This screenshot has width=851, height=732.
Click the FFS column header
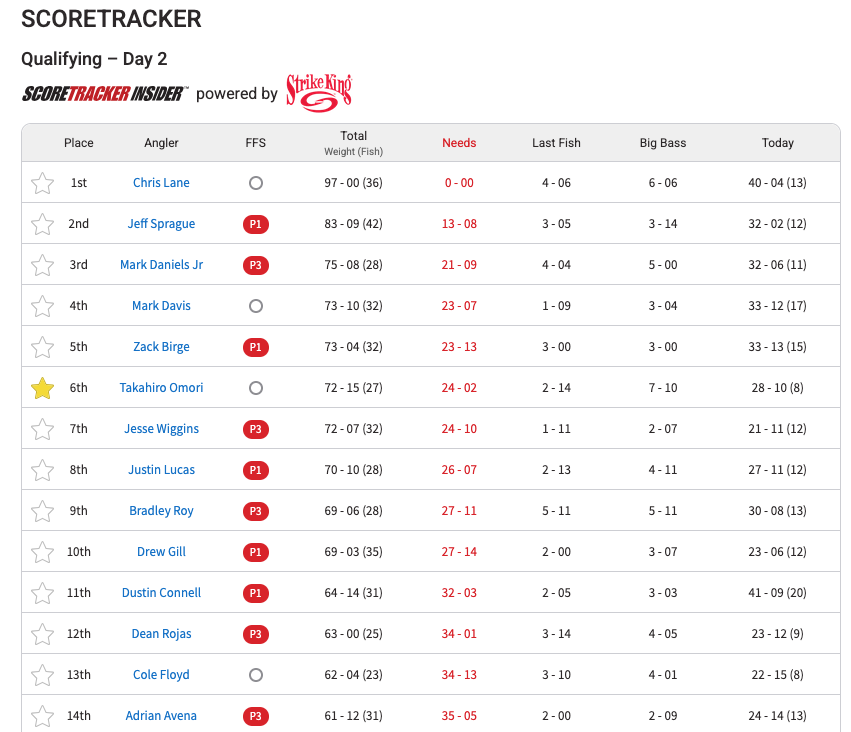[x=256, y=143]
